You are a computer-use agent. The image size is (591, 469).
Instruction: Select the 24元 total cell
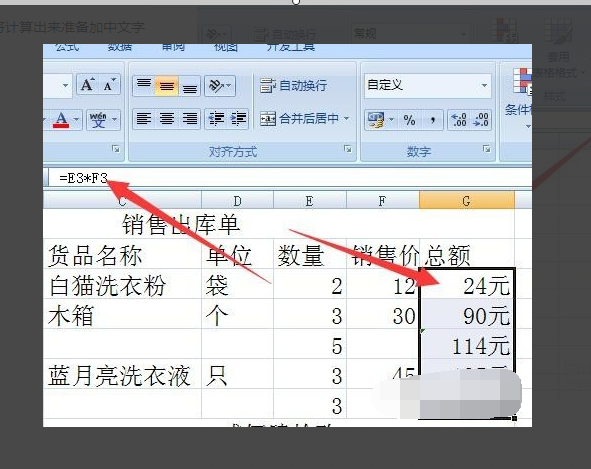467,284
